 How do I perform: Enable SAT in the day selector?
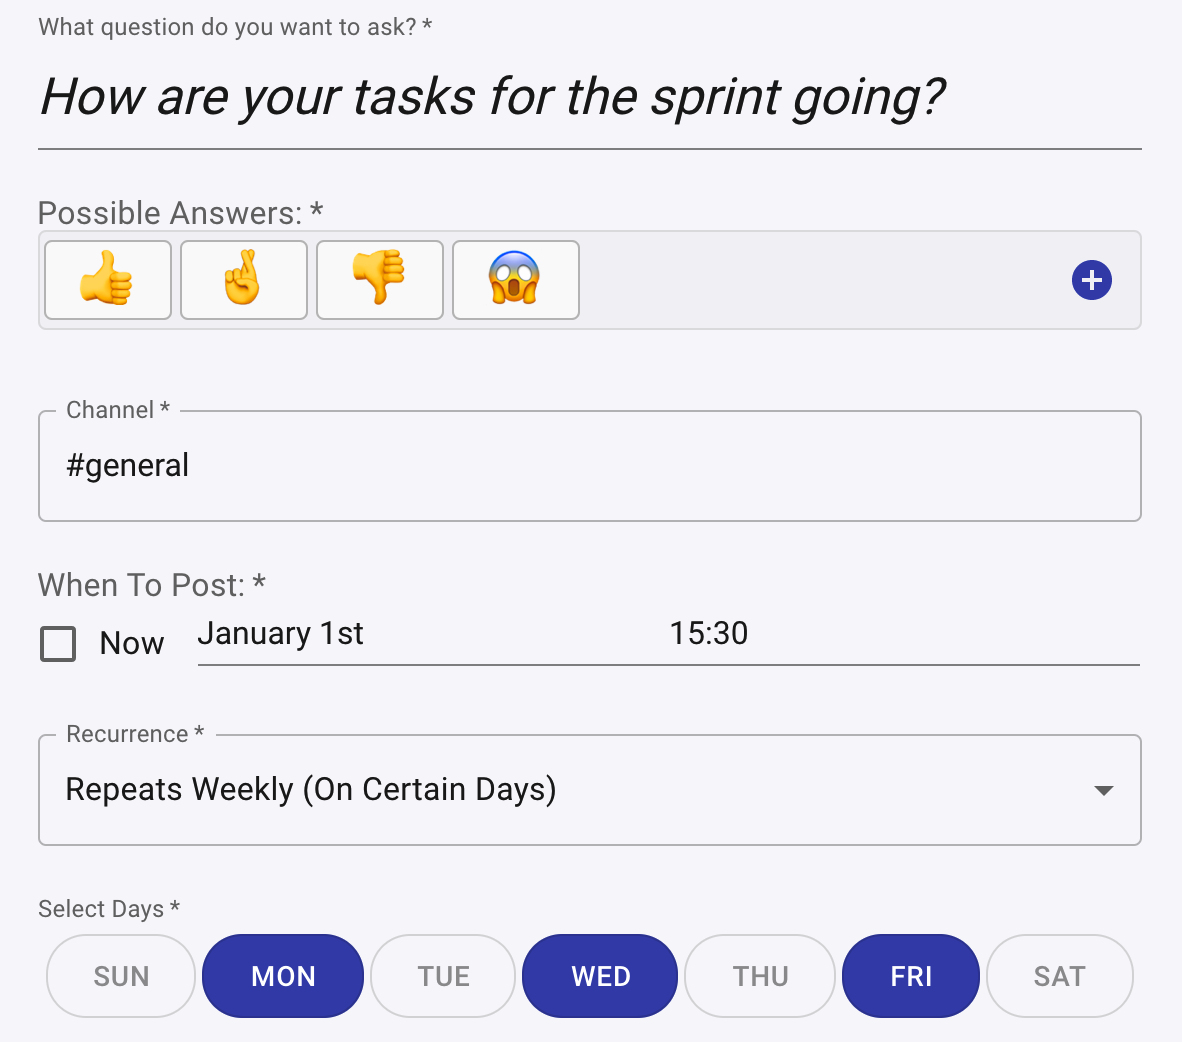click(1059, 976)
